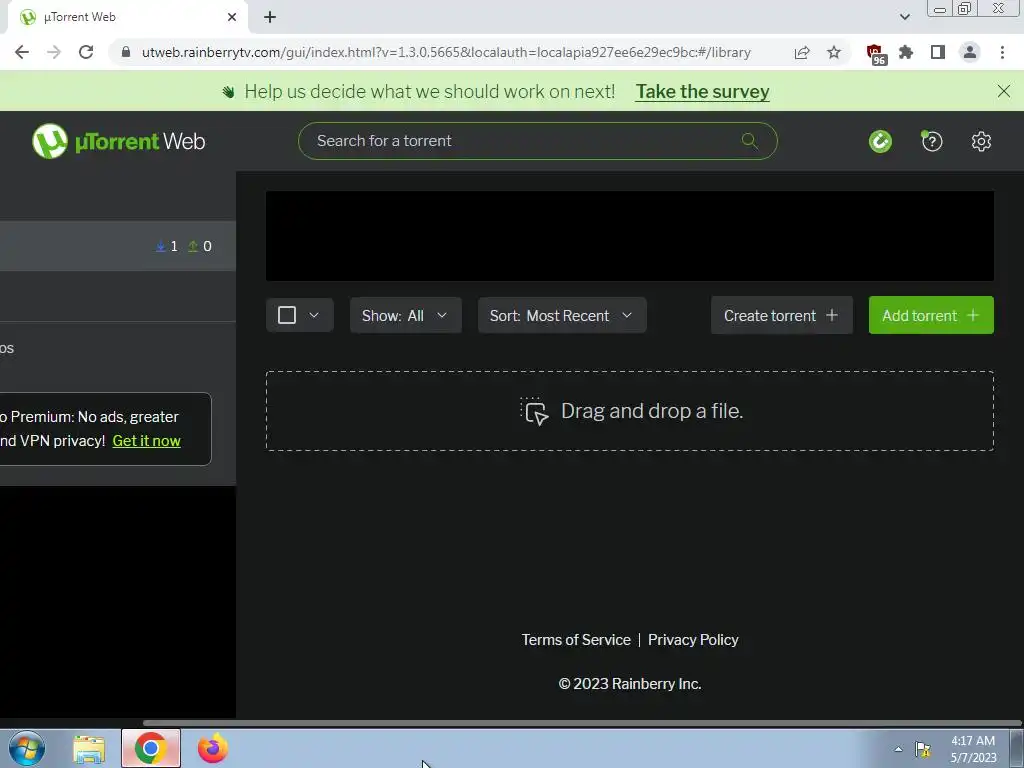Click Chrome taskbar icon

[151, 748]
